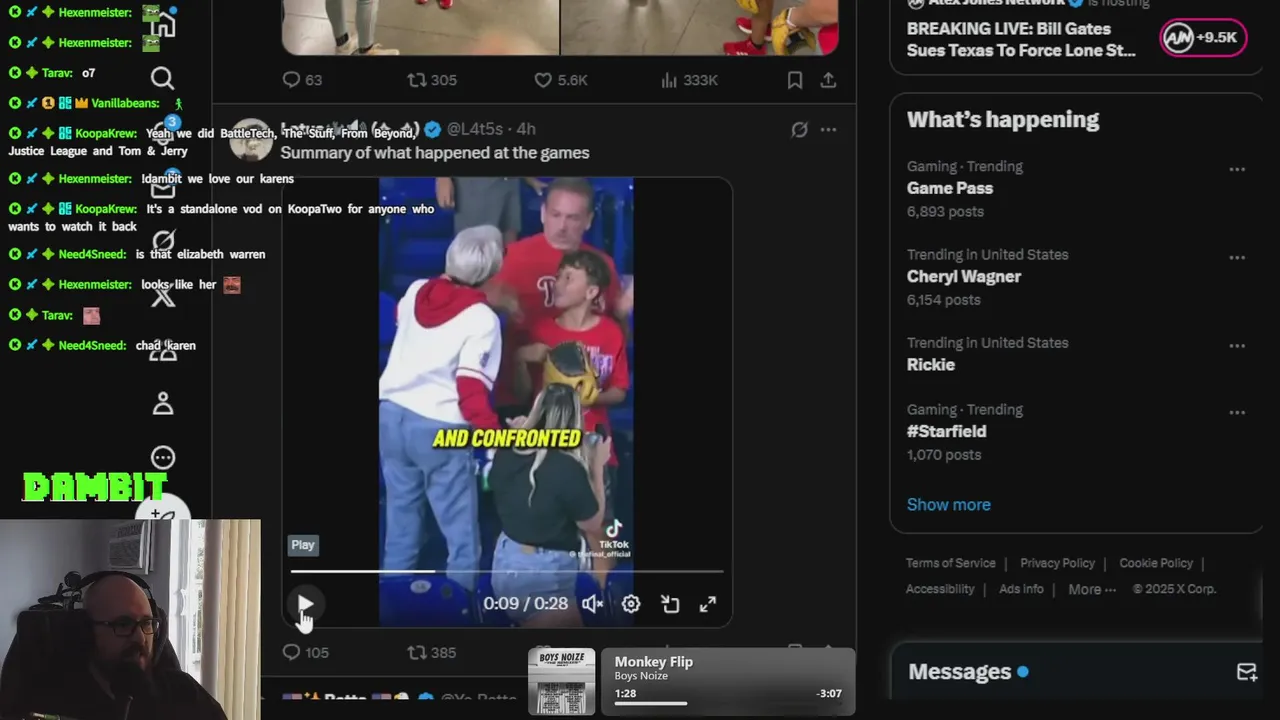Open options for Game Pass trend
The image size is (1280, 720).
point(1237,169)
